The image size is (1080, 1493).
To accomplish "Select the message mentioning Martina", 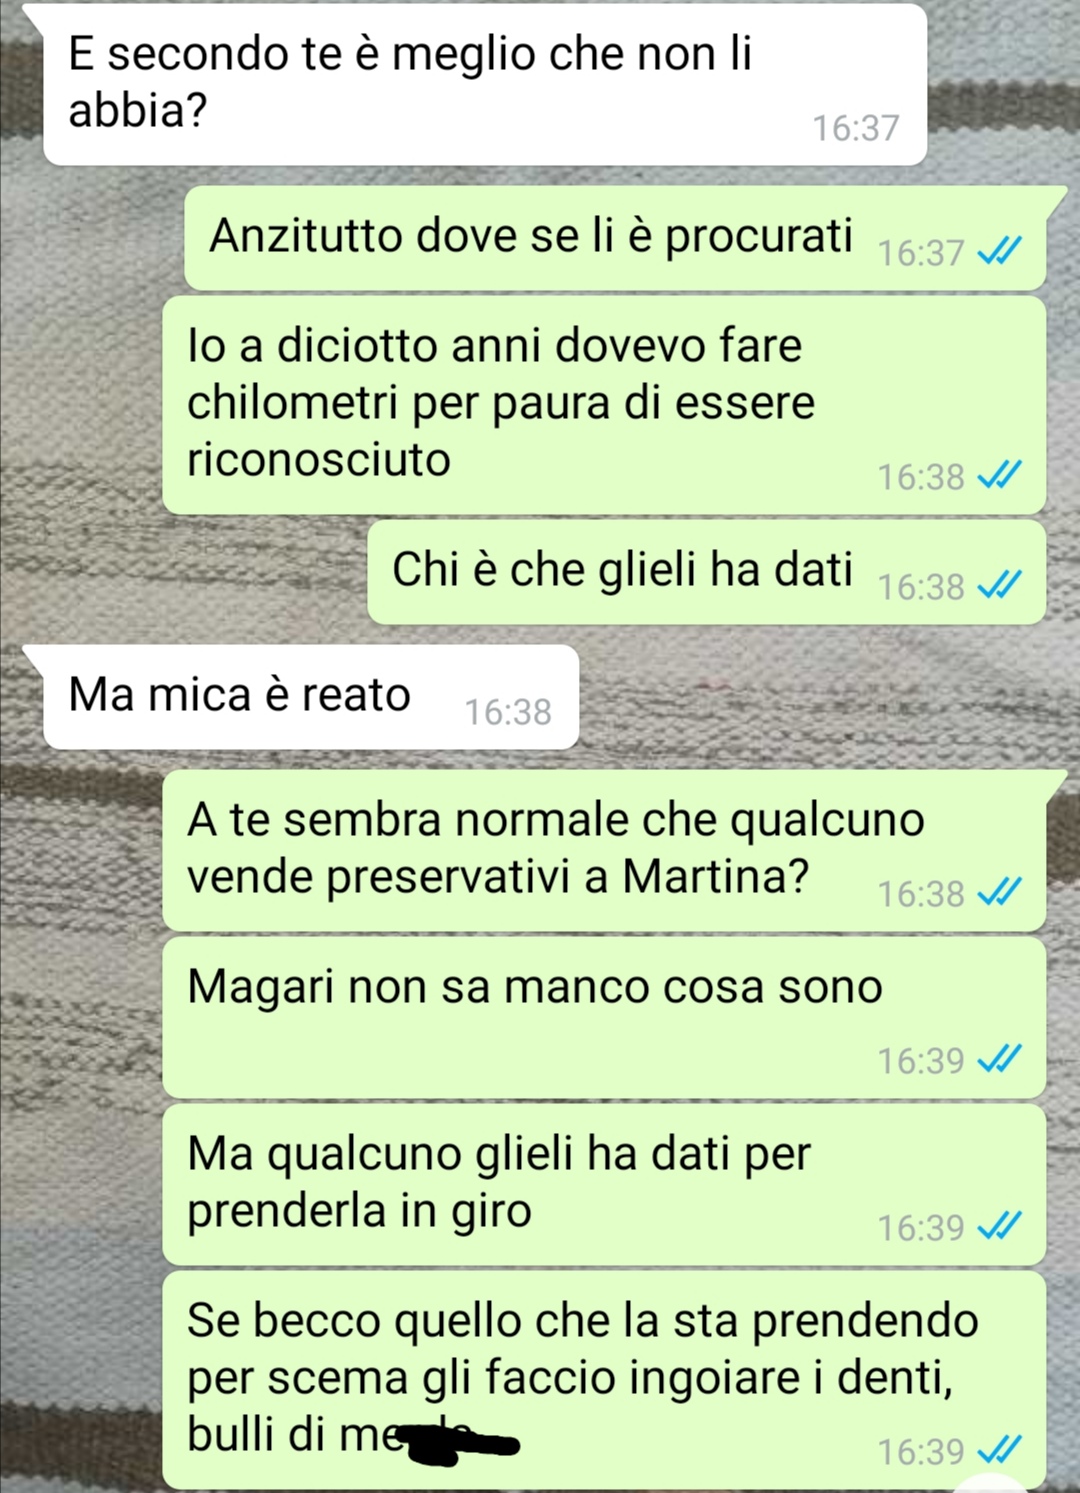I will tap(604, 850).
